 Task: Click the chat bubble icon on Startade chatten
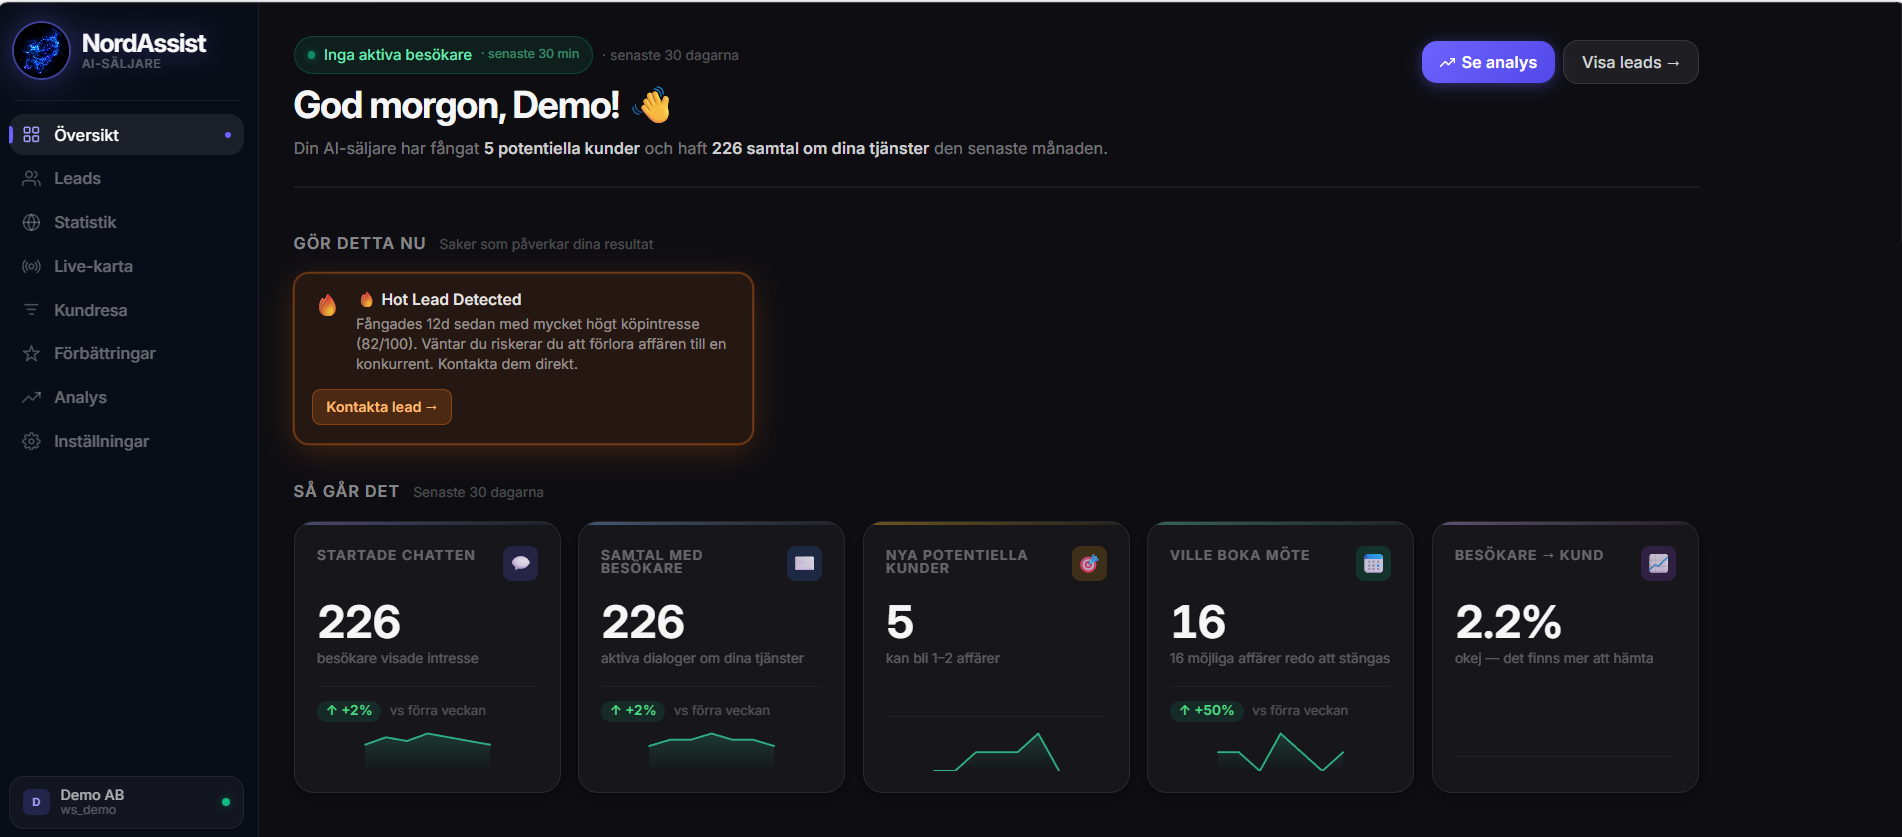520,563
